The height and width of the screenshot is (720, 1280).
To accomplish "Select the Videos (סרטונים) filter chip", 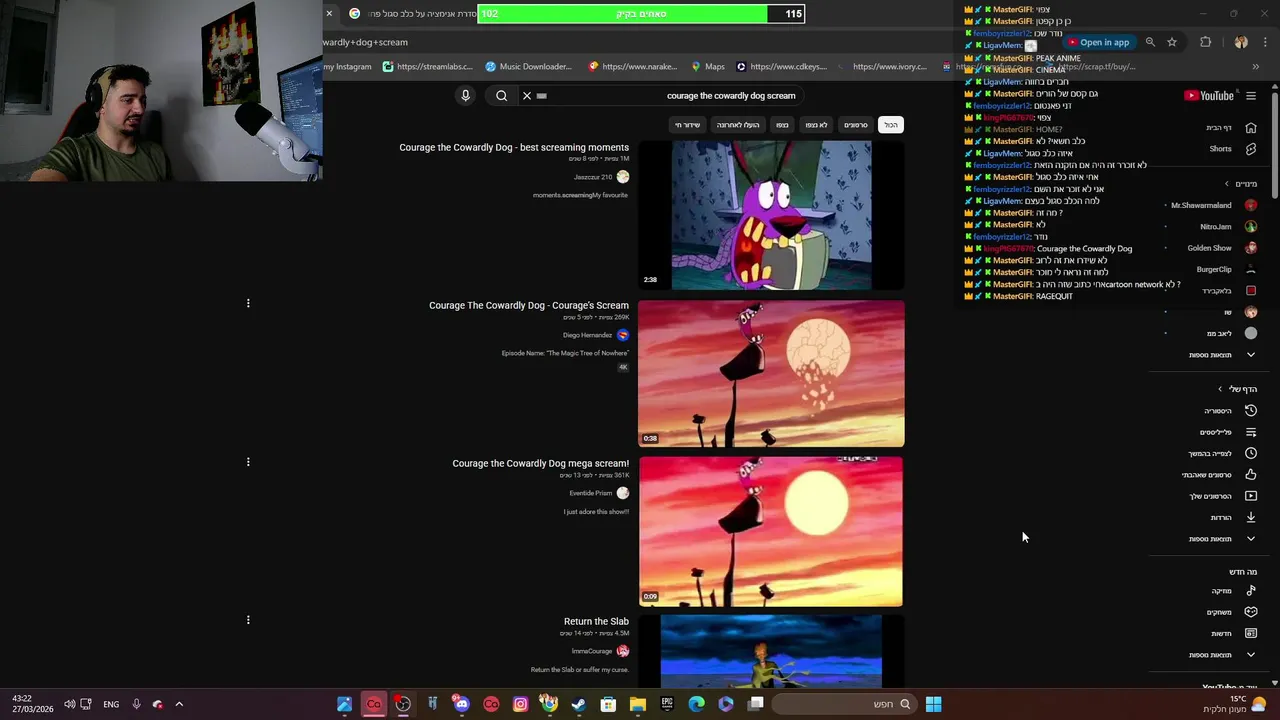I will tap(856, 125).
